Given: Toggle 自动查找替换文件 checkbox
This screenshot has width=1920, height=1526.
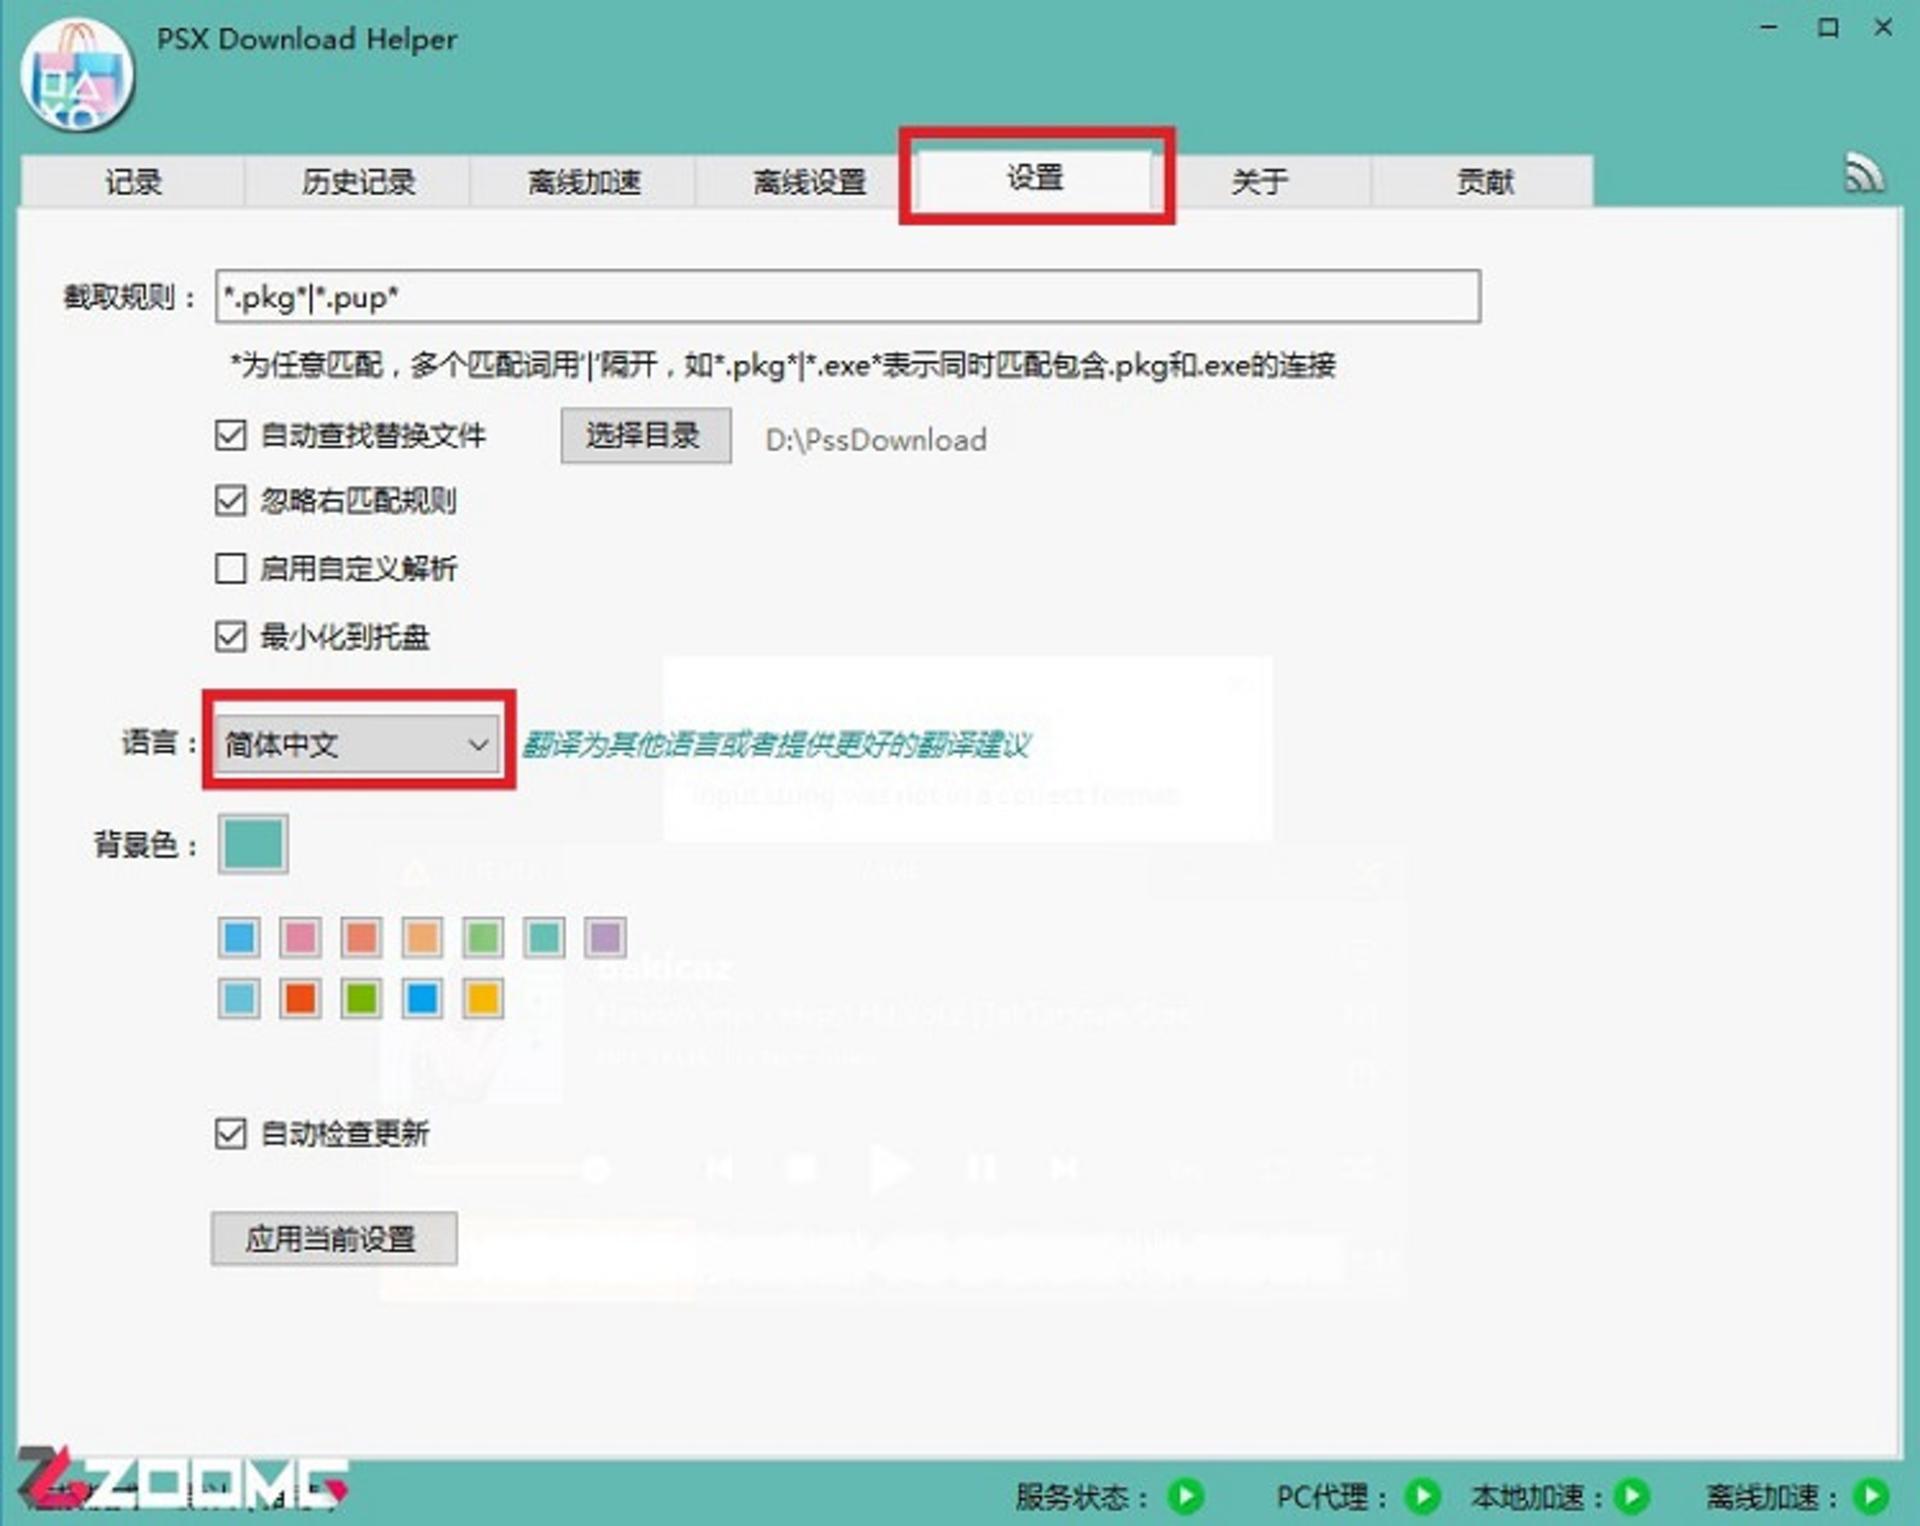Looking at the screenshot, I should (231, 435).
